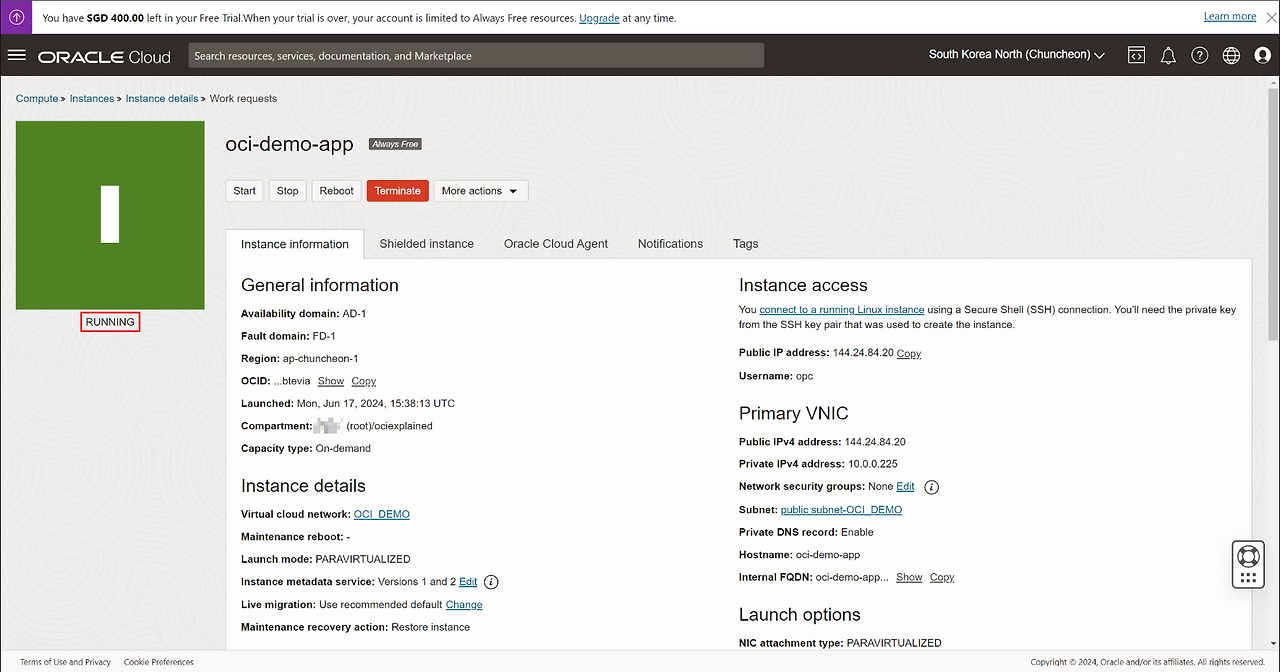Expand the More actions dropdown

tap(480, 191)
